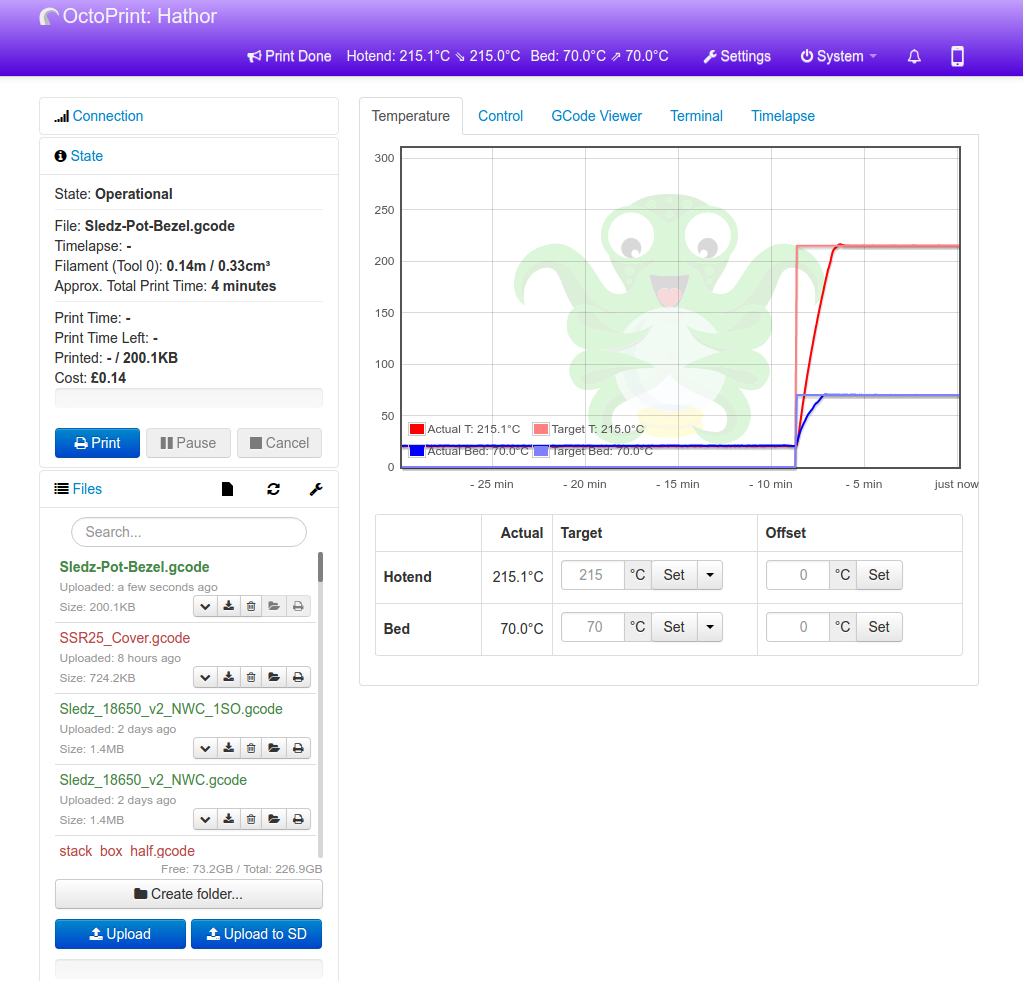Open Bed target temperature preset dropdown
The width and height of the screenshot is (1023, 981).
pyautogui.click(x=709, y=627)
